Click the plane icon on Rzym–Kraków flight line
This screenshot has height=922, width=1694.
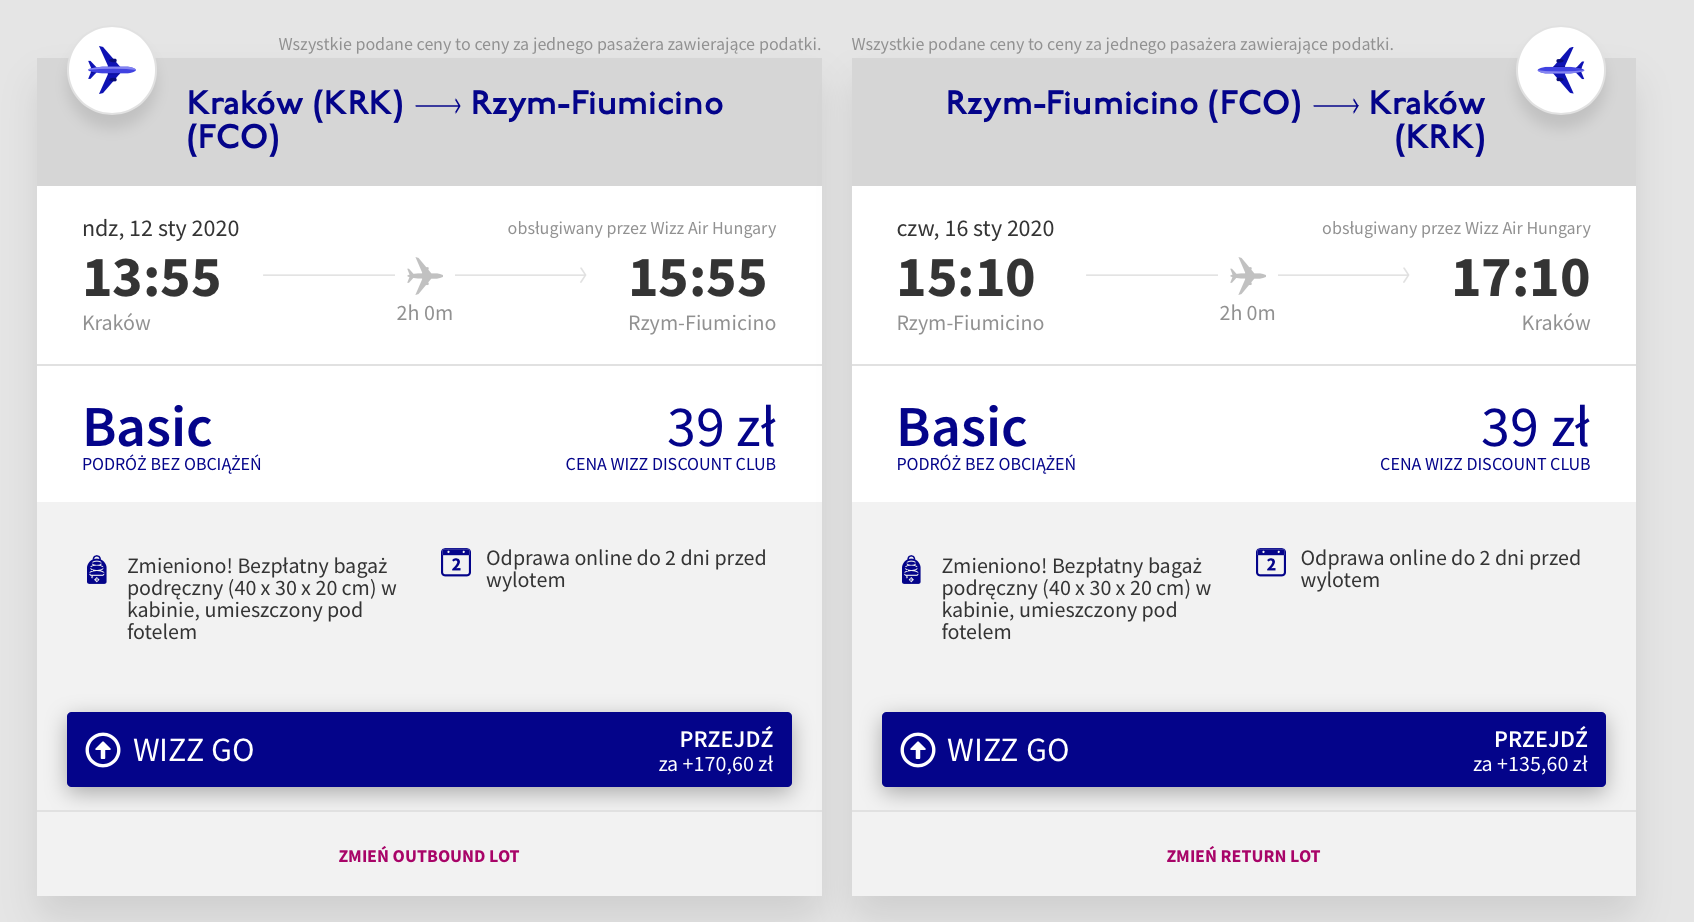pos(1247,275)
